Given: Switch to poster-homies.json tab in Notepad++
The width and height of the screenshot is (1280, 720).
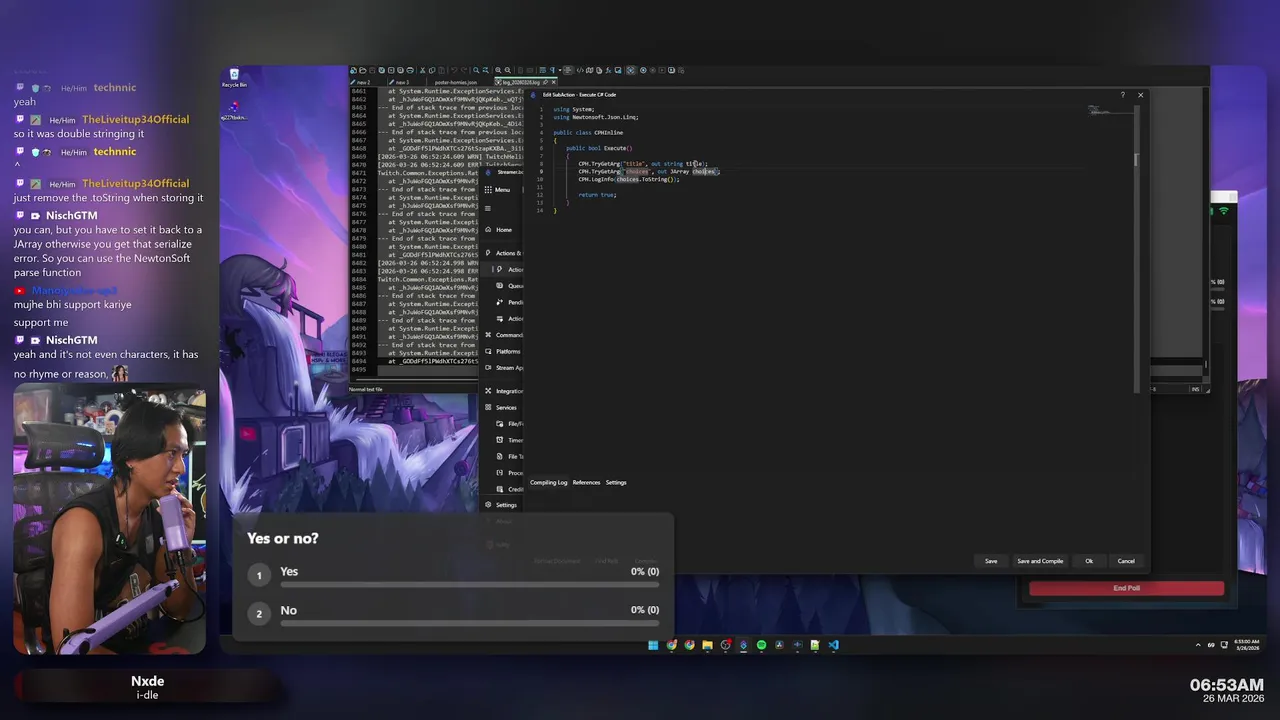Looking at the screenshot, I should pos(456,82).
